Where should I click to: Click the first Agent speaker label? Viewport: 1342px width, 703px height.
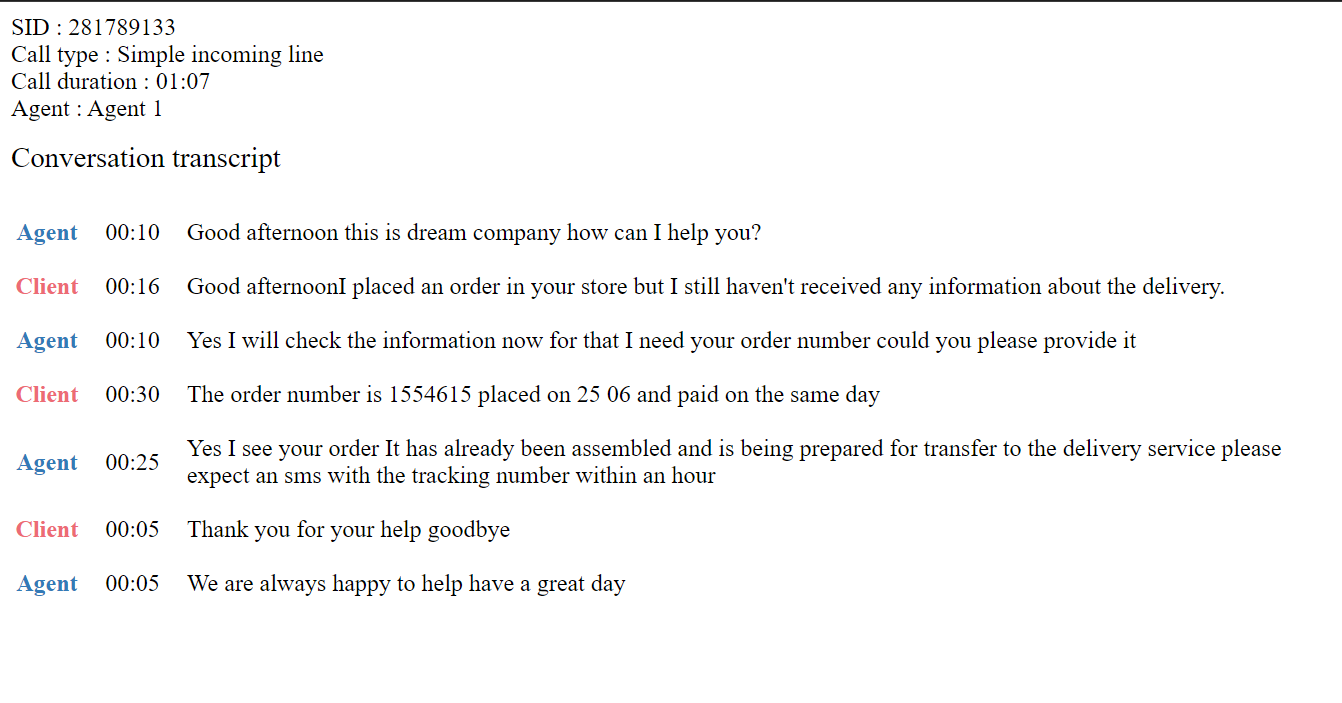[x=47, y=233]
